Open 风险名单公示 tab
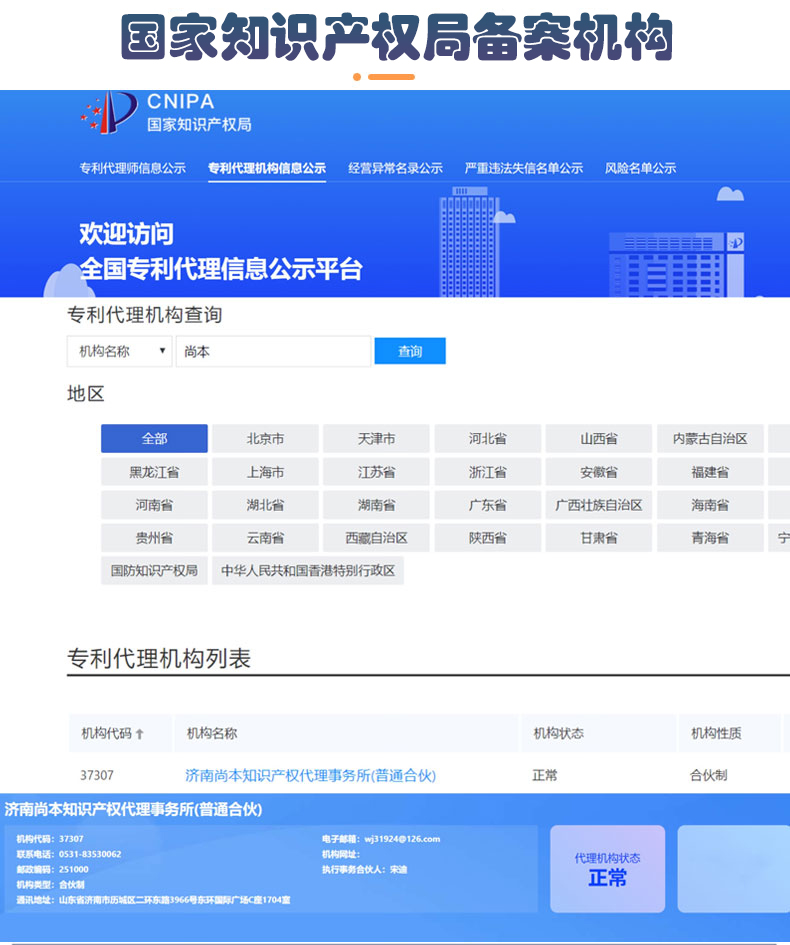790x945 pixels. pyautogui.click(x=641, y=168)
